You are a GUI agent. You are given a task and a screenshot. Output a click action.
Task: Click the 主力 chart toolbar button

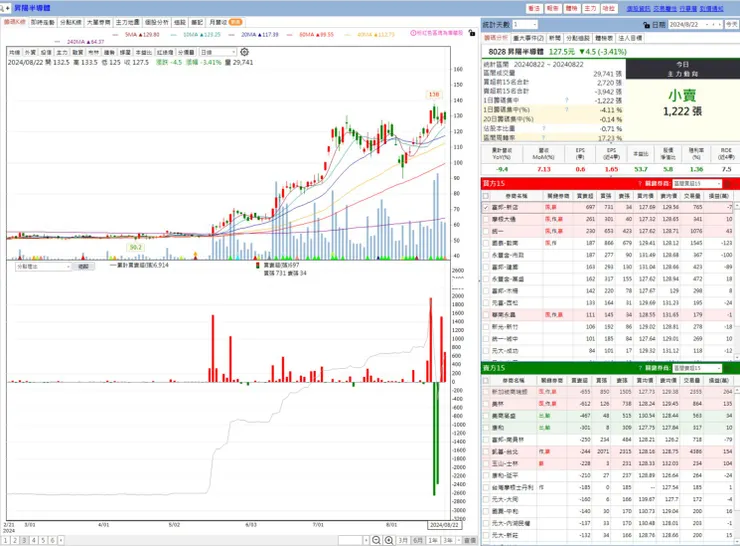point(62,52)
